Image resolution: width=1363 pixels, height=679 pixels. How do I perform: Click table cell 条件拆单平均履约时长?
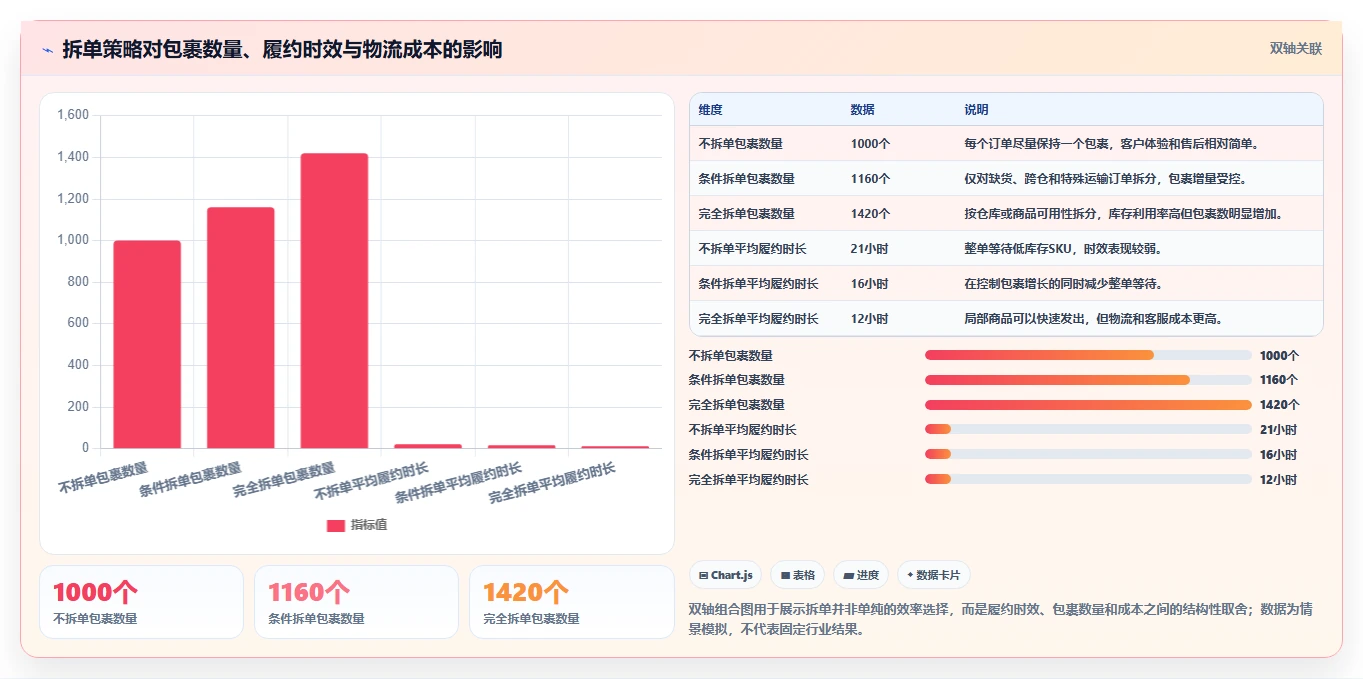click(x=758, y=283)
